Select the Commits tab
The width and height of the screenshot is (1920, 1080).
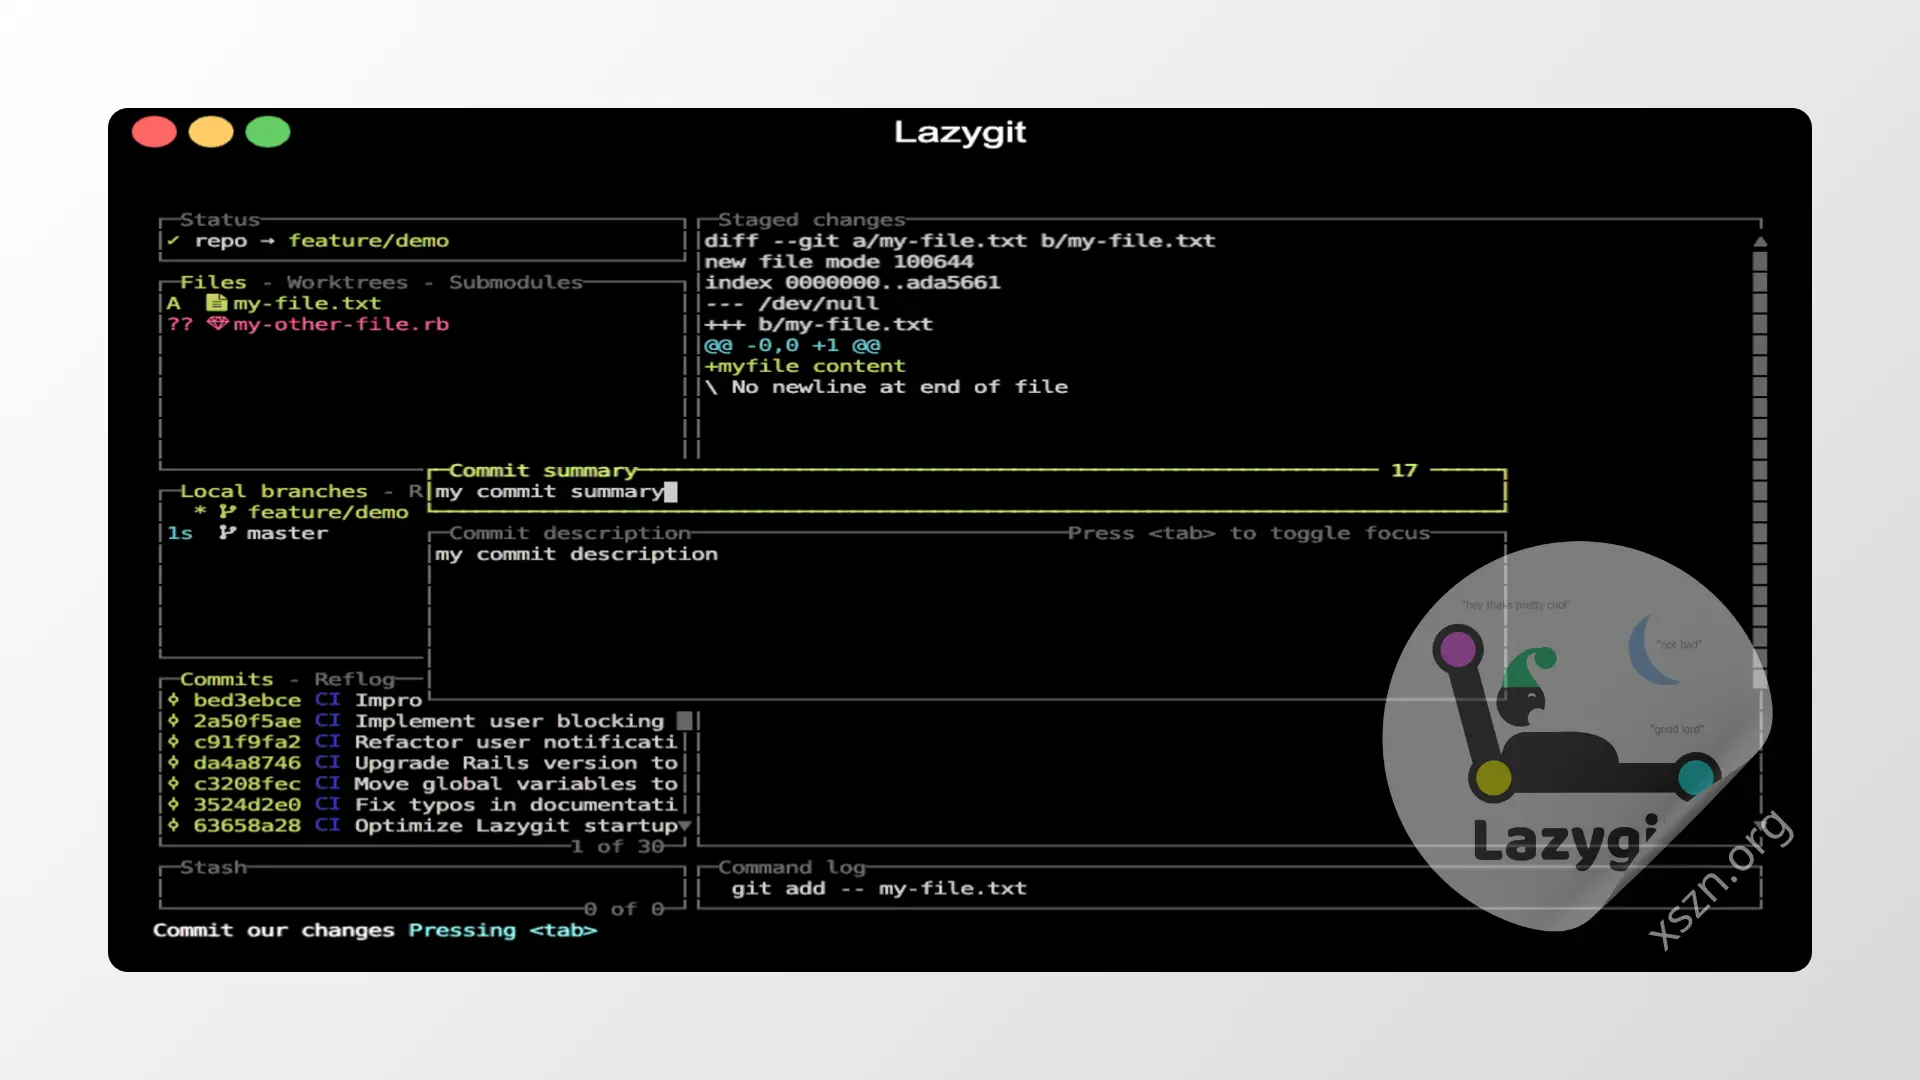pos(226,680)
